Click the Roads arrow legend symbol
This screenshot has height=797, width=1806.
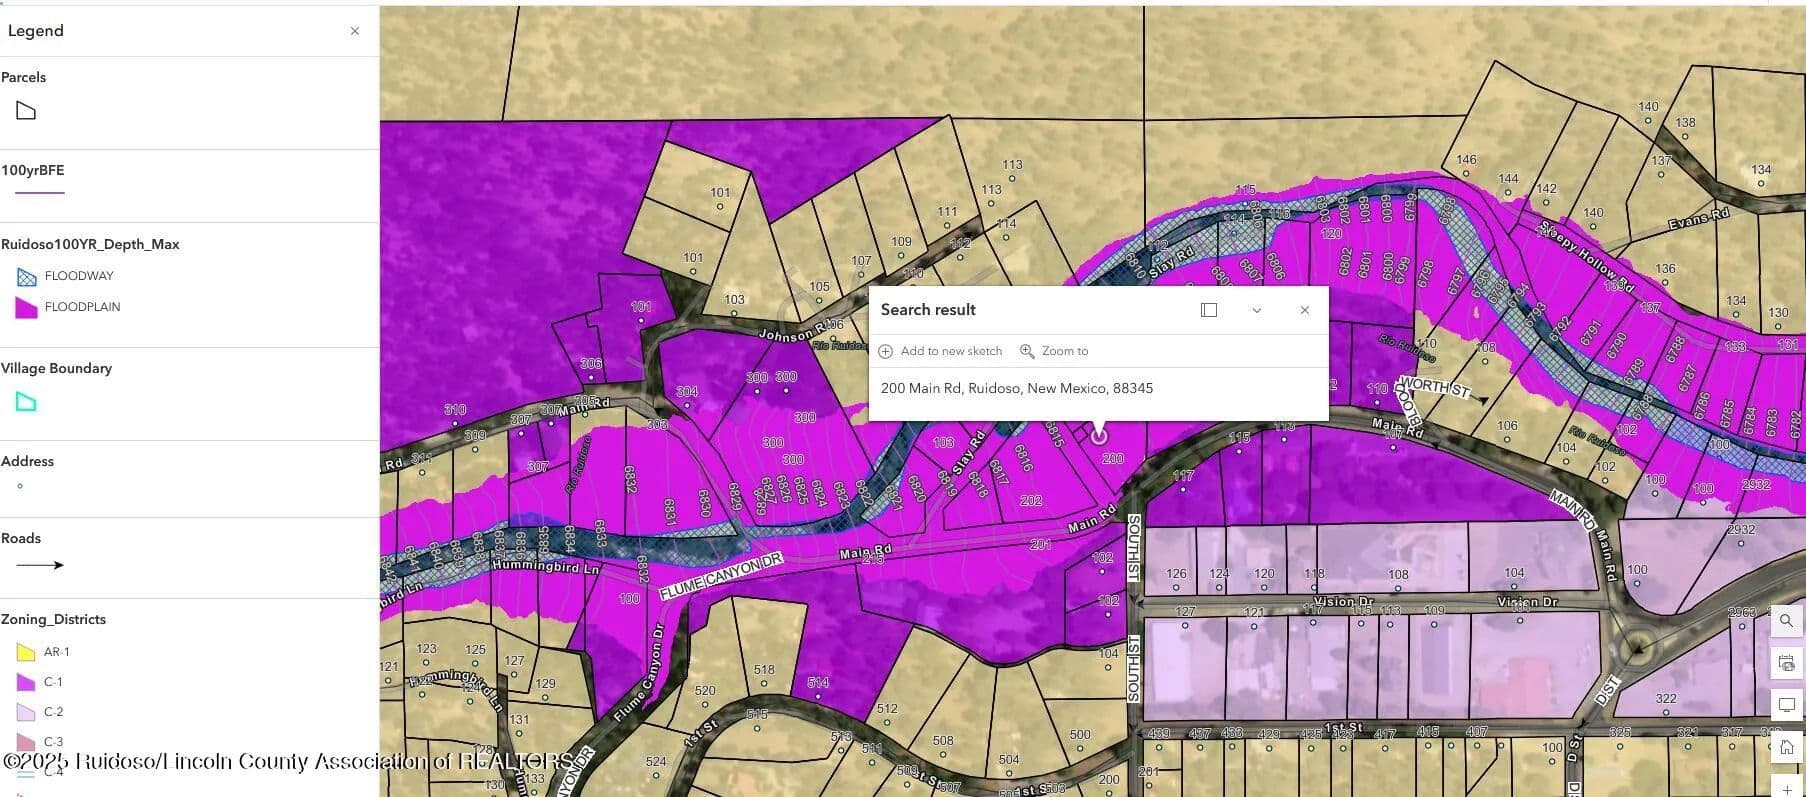click(40, 565)
